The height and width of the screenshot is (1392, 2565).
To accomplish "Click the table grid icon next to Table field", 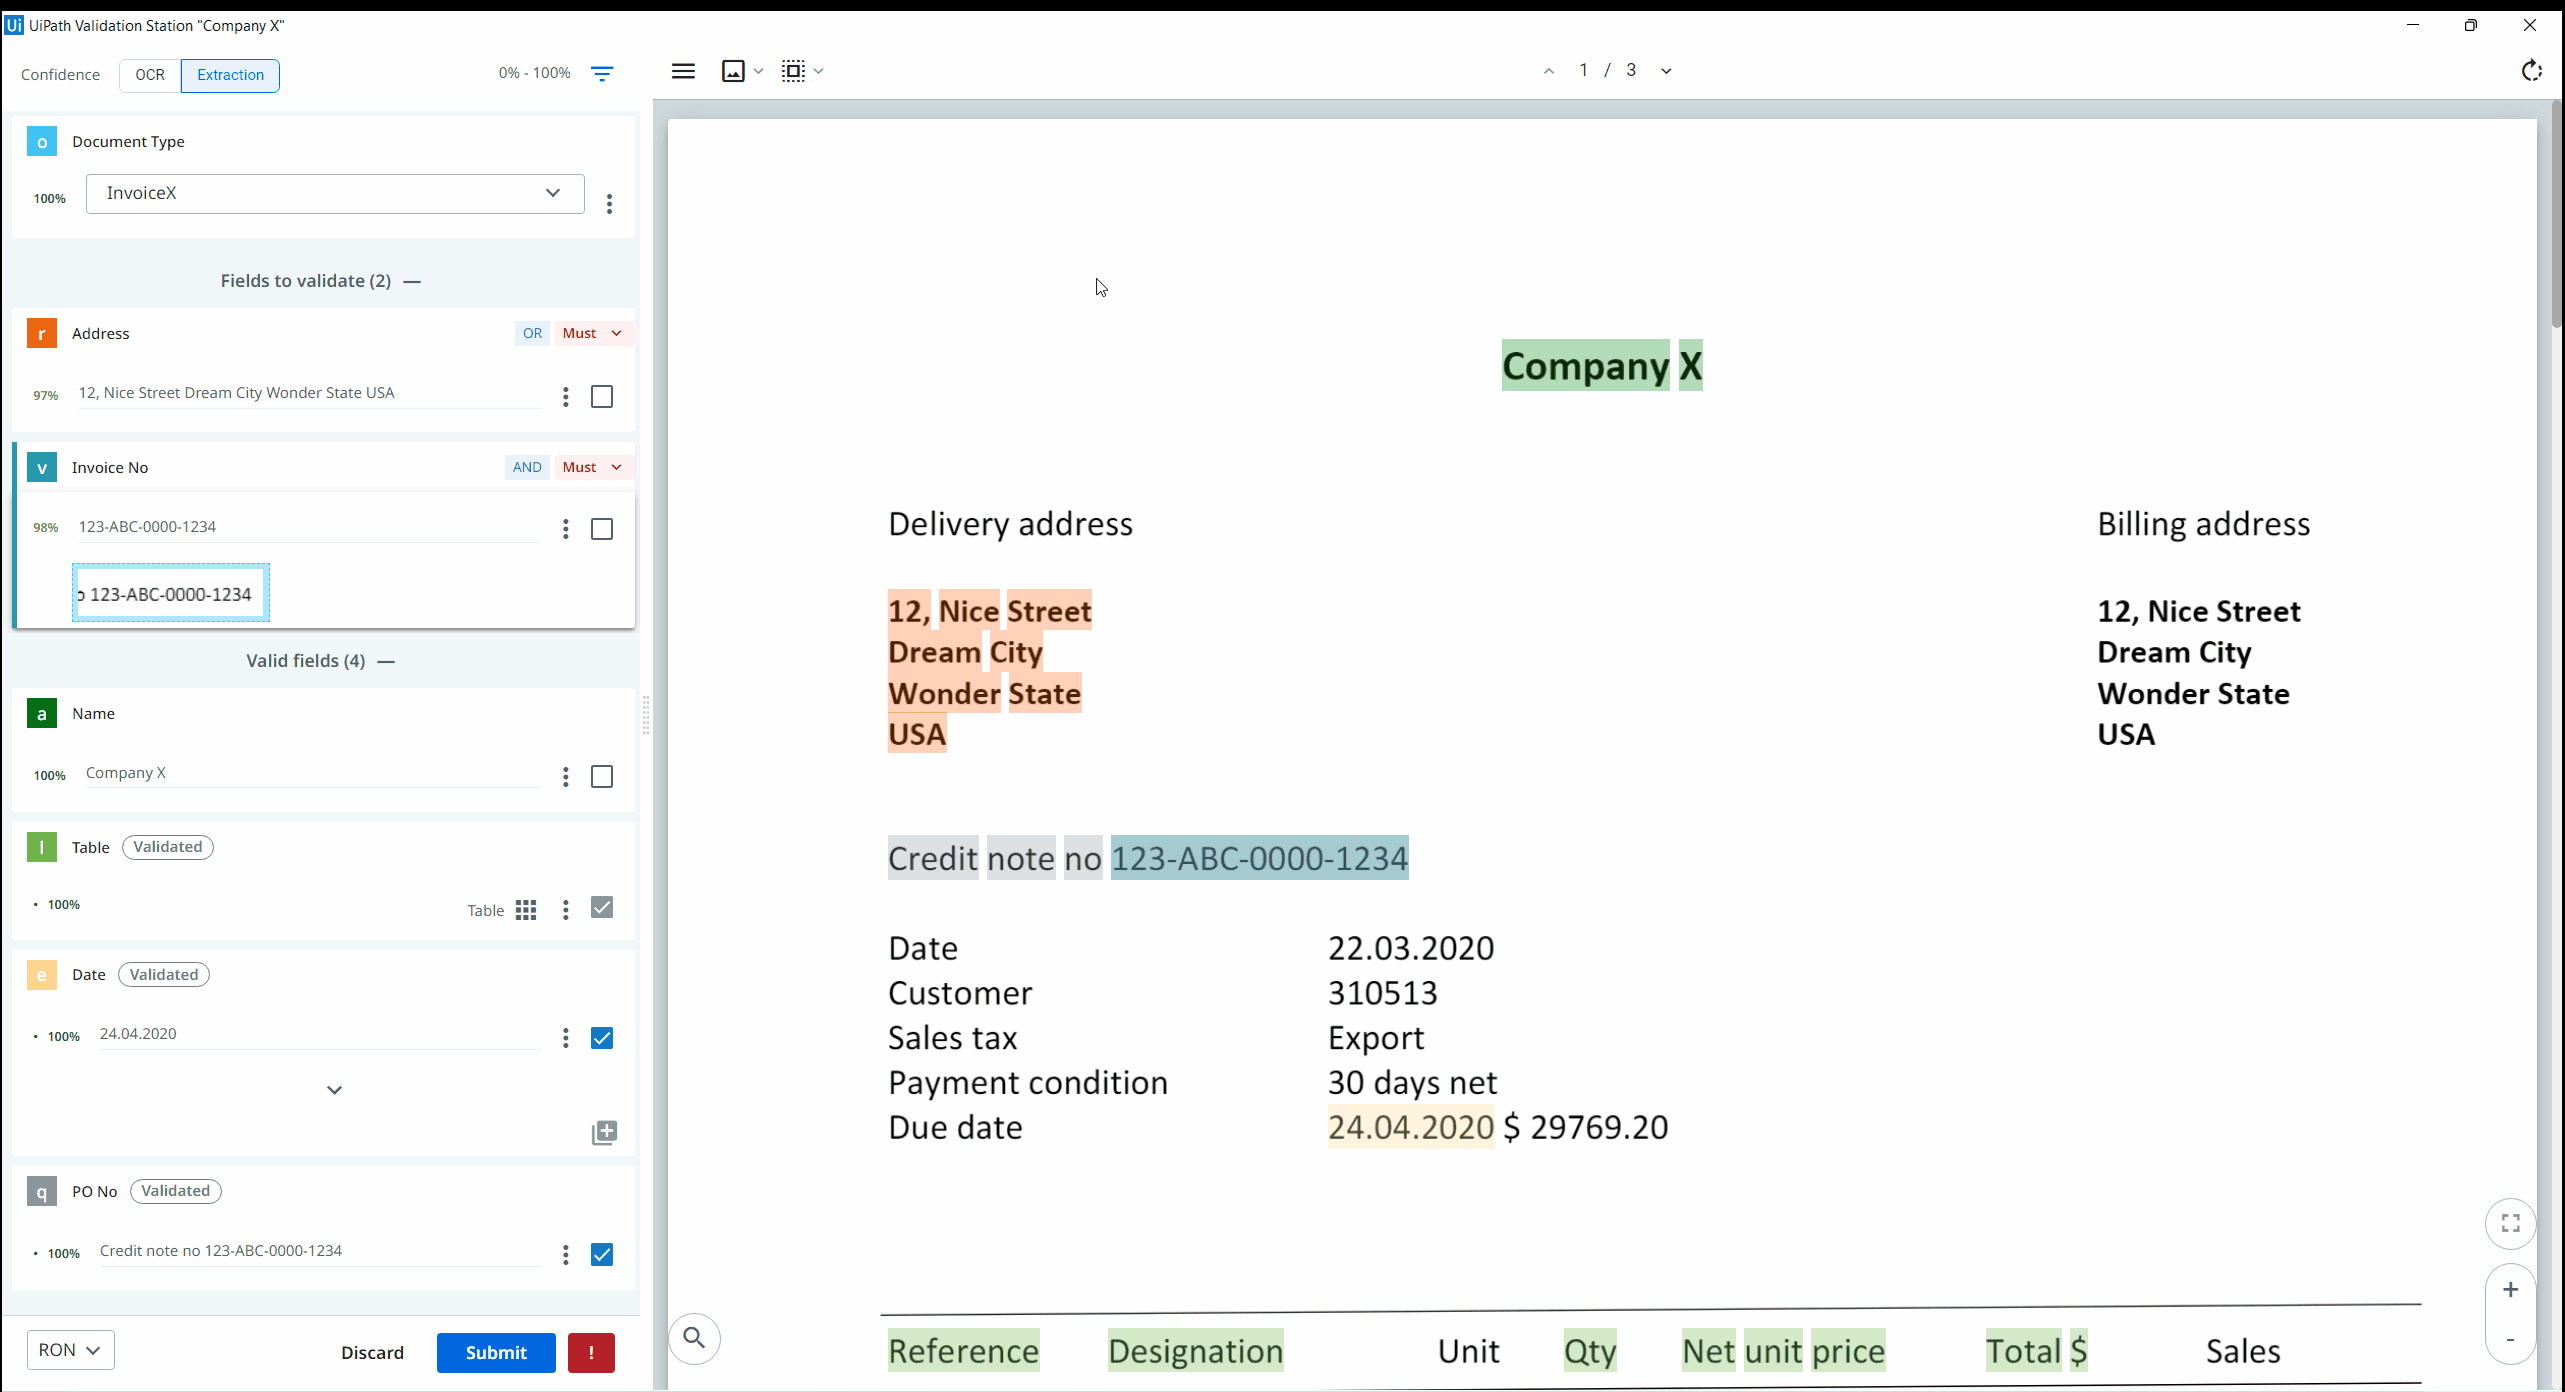I will pos(526,910).
